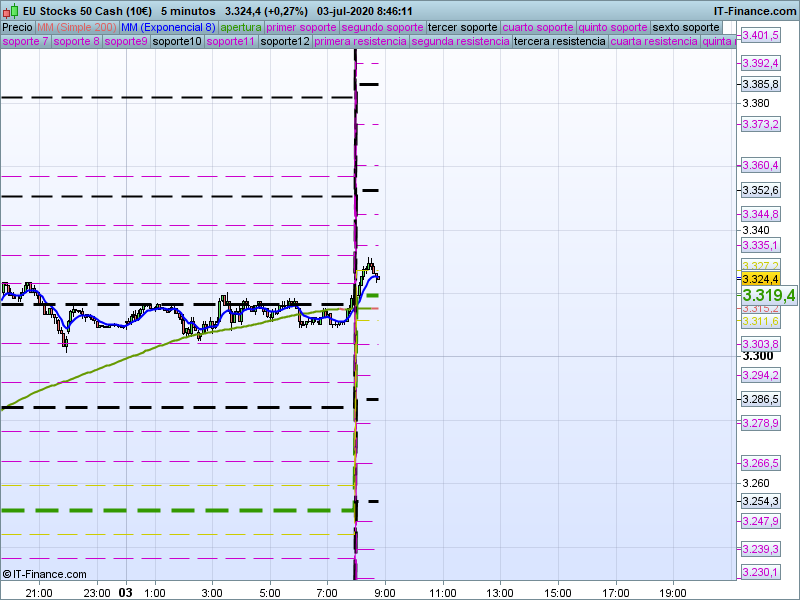
Task: Click the primera resistencia label
Action: pos(360,42)
